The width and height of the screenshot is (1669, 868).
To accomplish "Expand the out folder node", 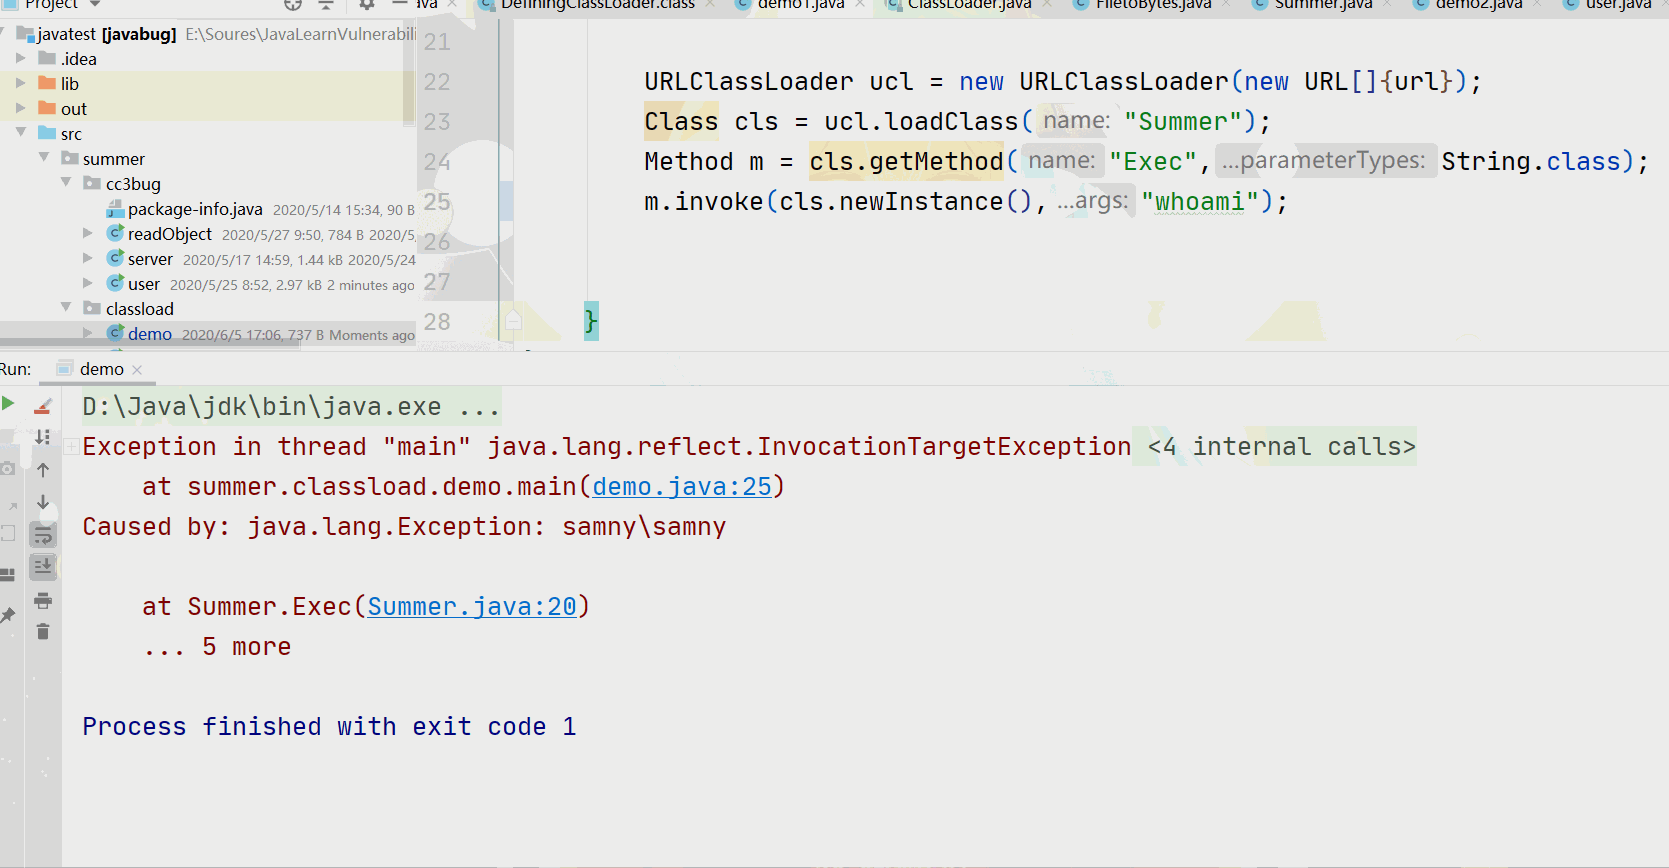I will coord(20,108).
